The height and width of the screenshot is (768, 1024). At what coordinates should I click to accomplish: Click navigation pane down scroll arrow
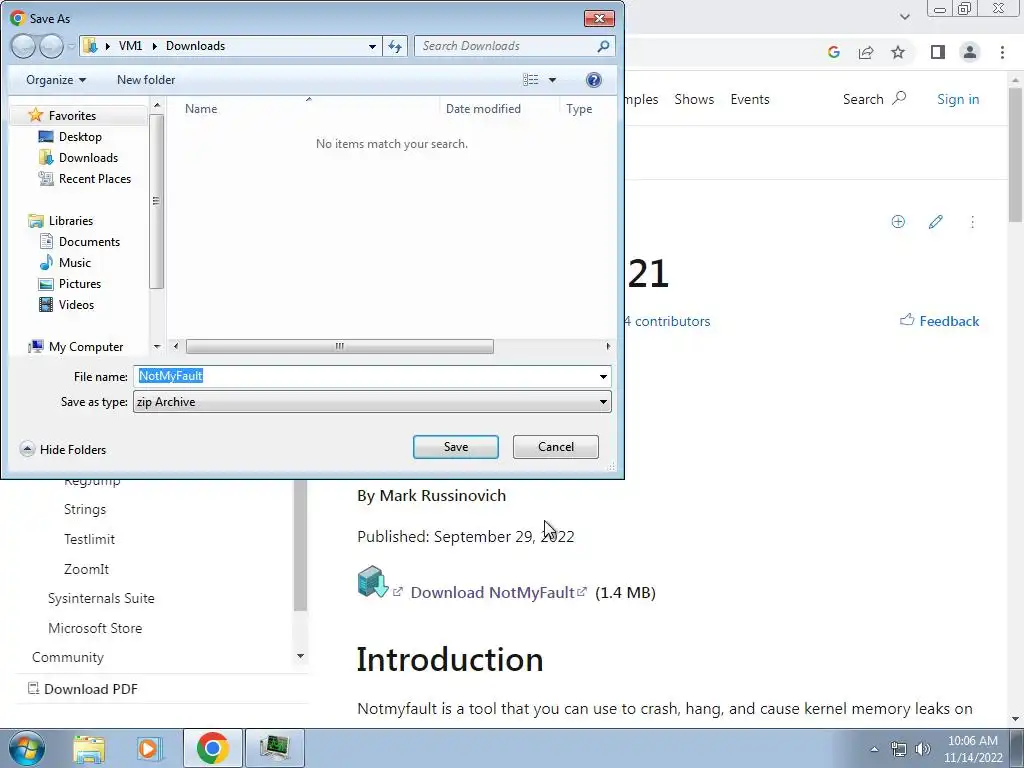[x=157, y=346]
